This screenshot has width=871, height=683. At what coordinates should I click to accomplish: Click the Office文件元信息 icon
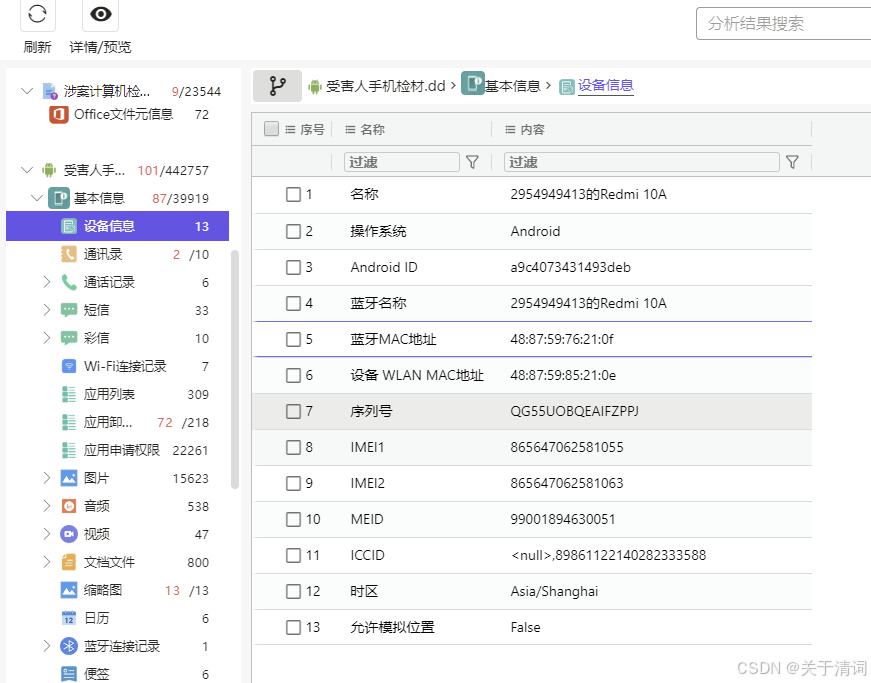tap(58, 115)
